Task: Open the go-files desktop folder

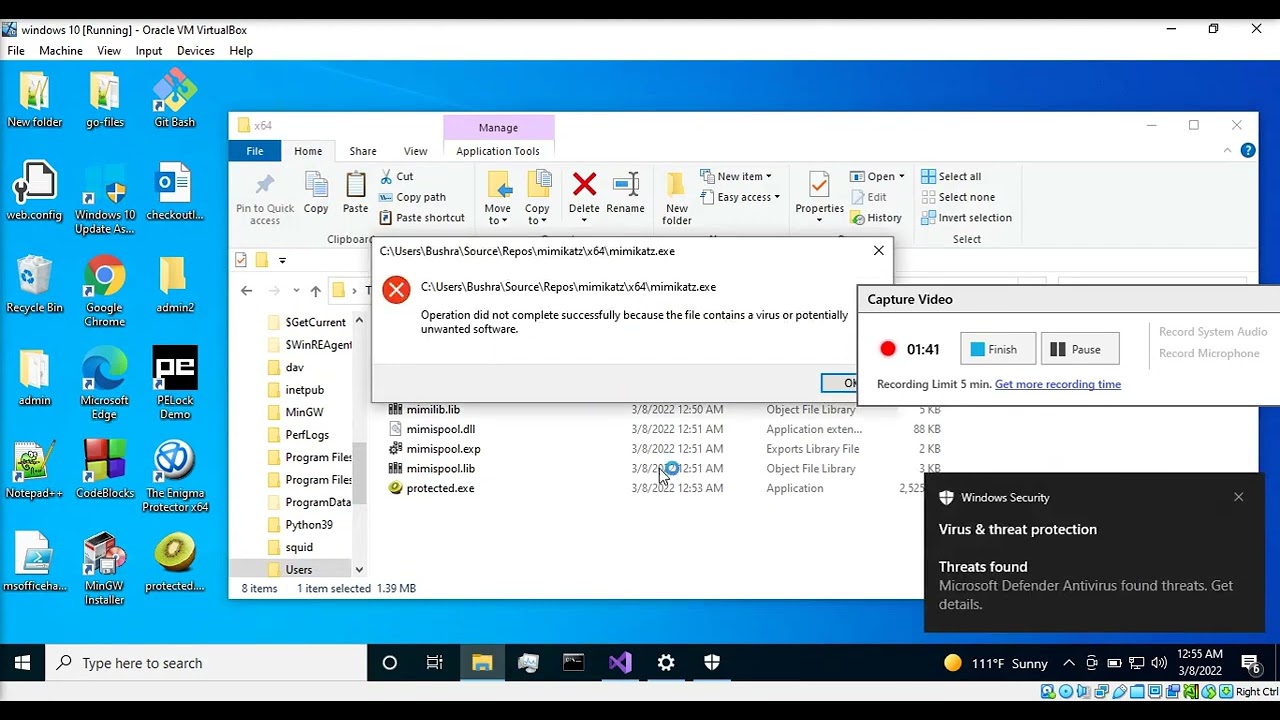Action: 104,99
